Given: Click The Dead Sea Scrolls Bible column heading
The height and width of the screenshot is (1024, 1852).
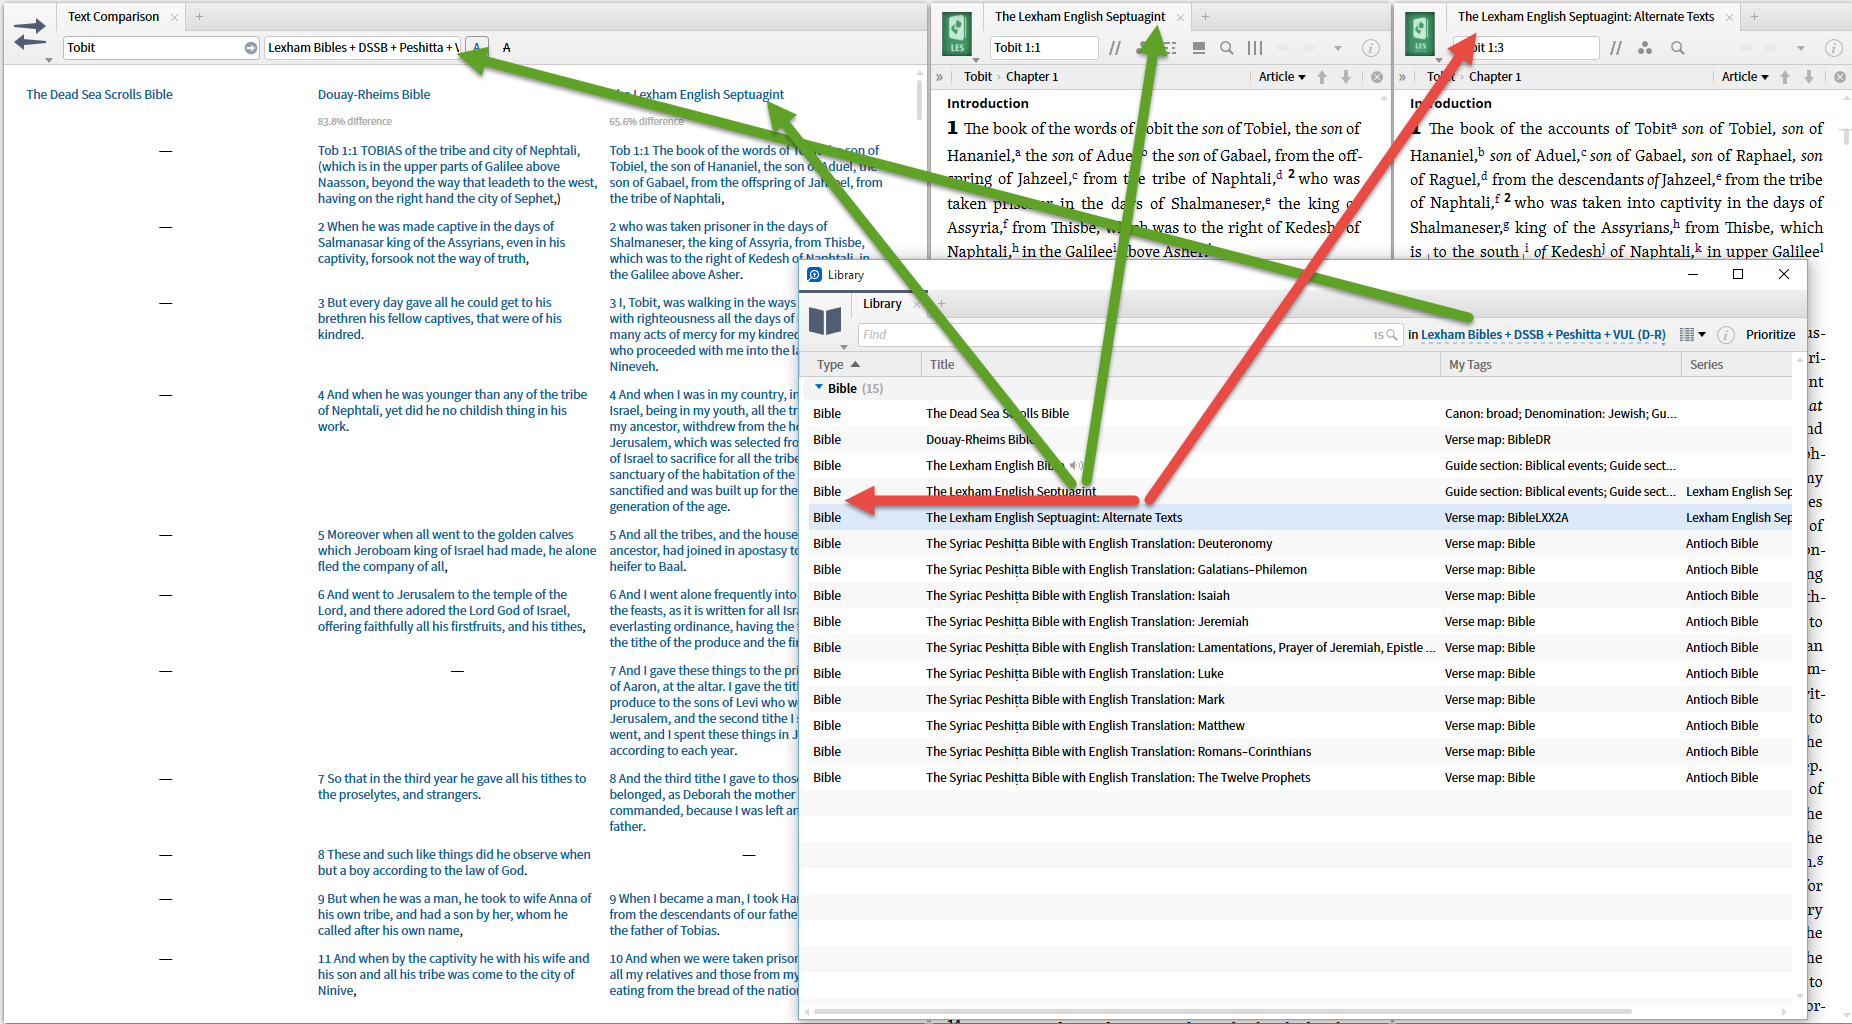Looking at the screenshot, I should pyautogui.click(x=99, y=95).
